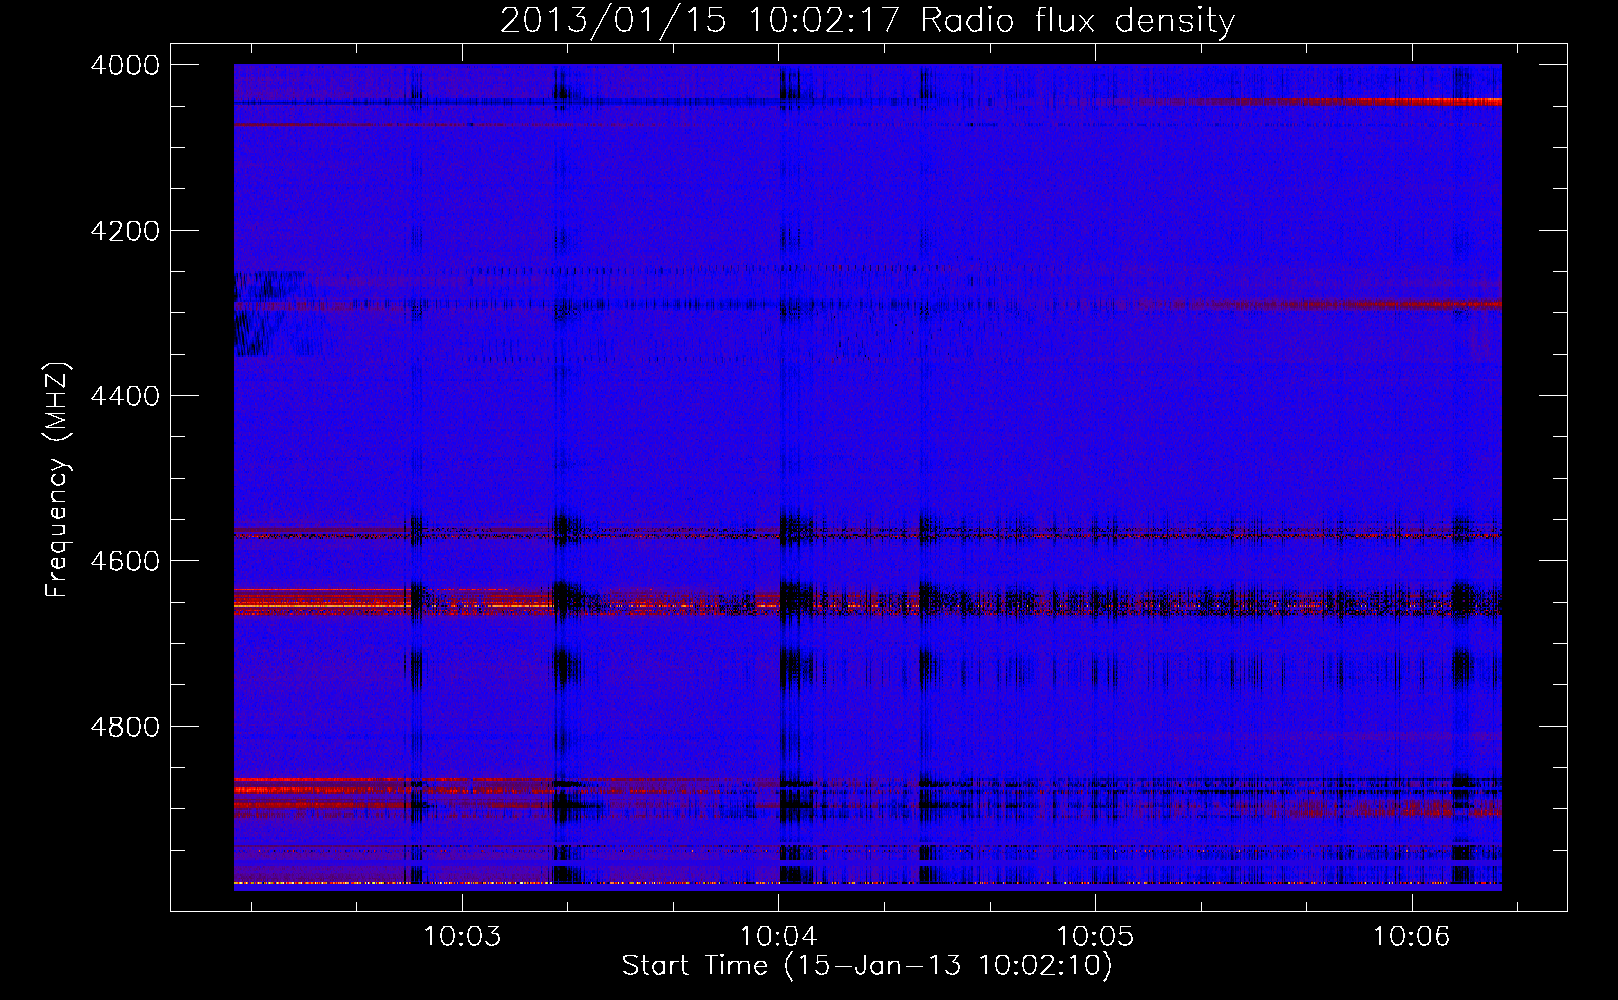Select the 4800 frequency axis label
Screen dimensions: 1618x1000
125,727
